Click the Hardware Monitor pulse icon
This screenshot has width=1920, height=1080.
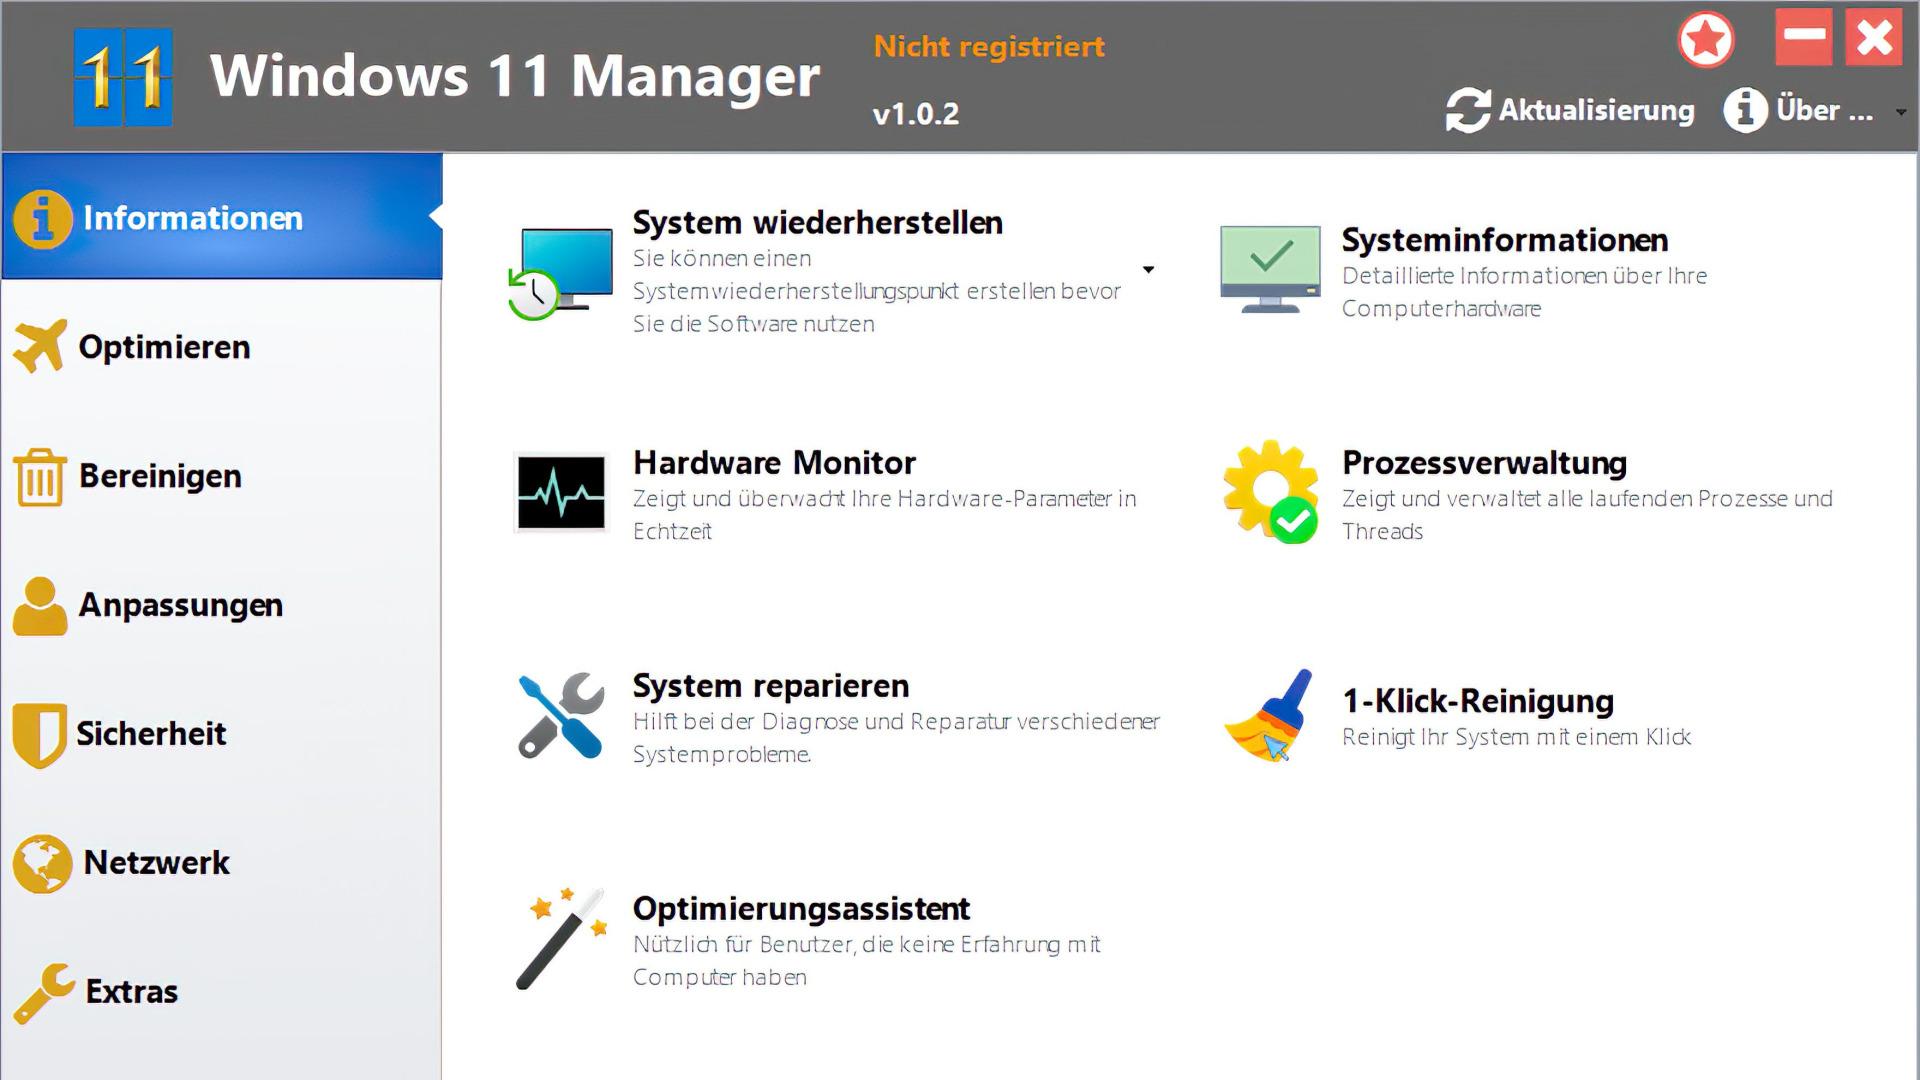tap(561, 493)
